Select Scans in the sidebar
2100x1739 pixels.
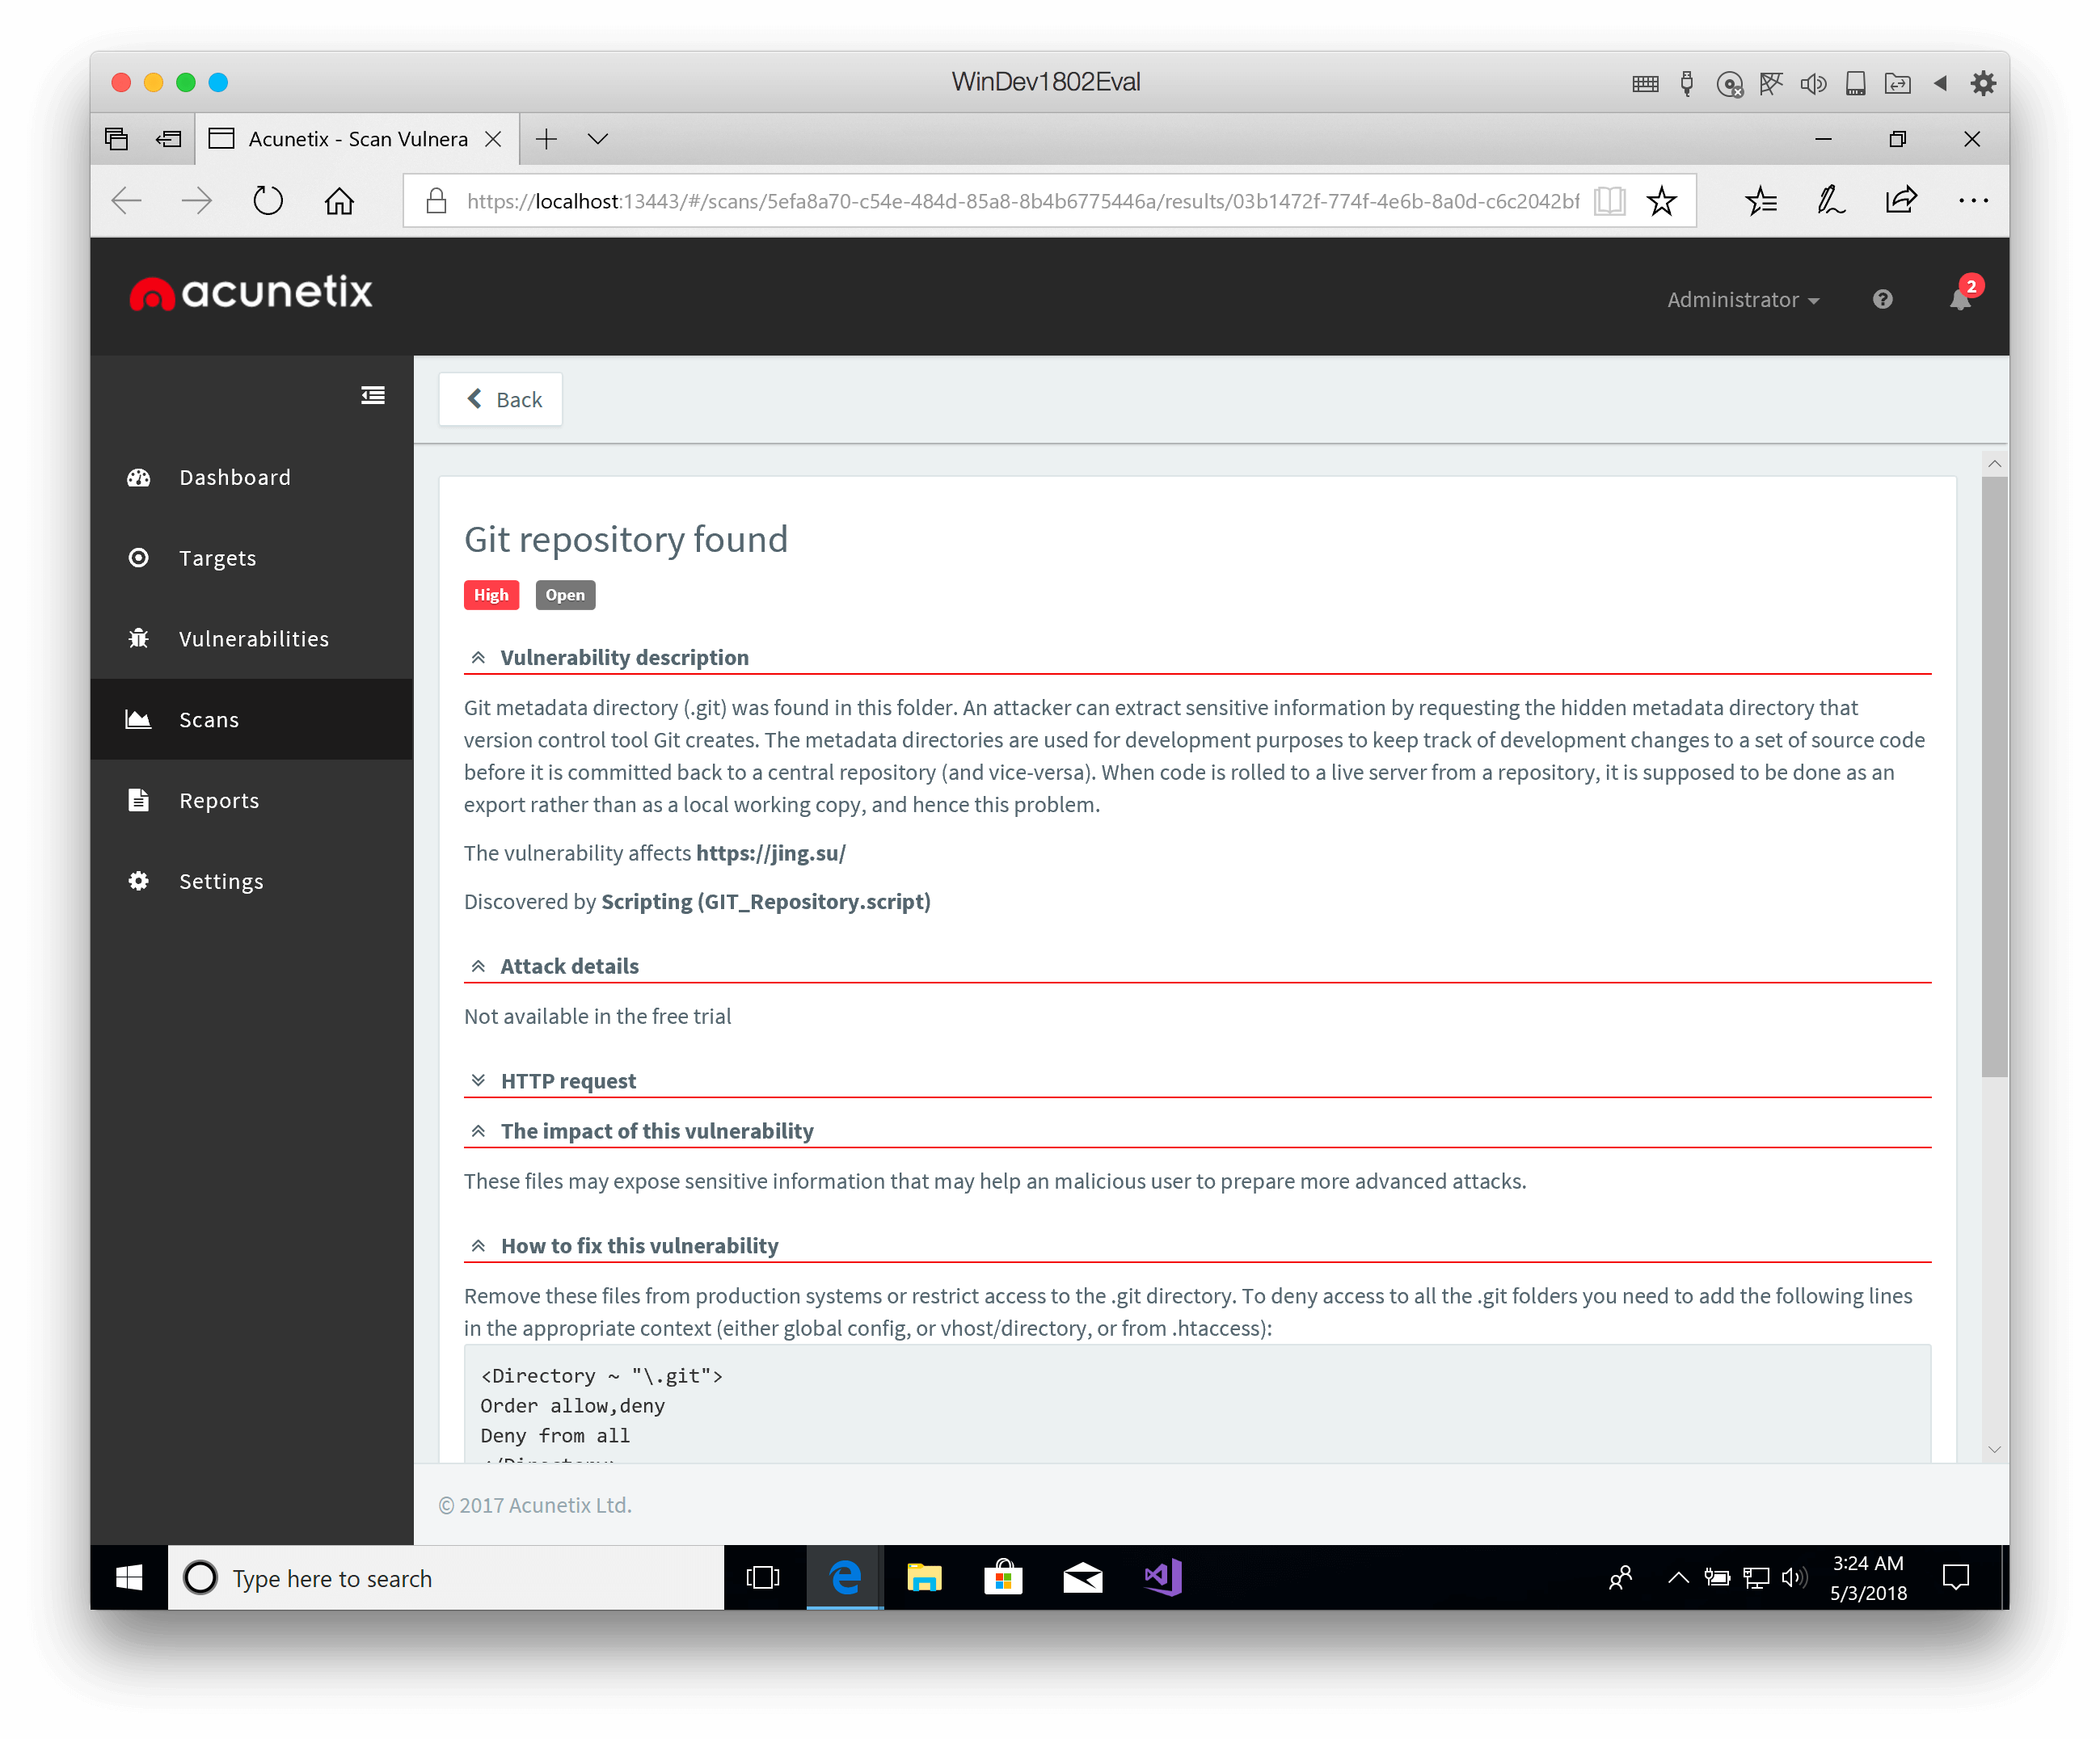[252, 719]
